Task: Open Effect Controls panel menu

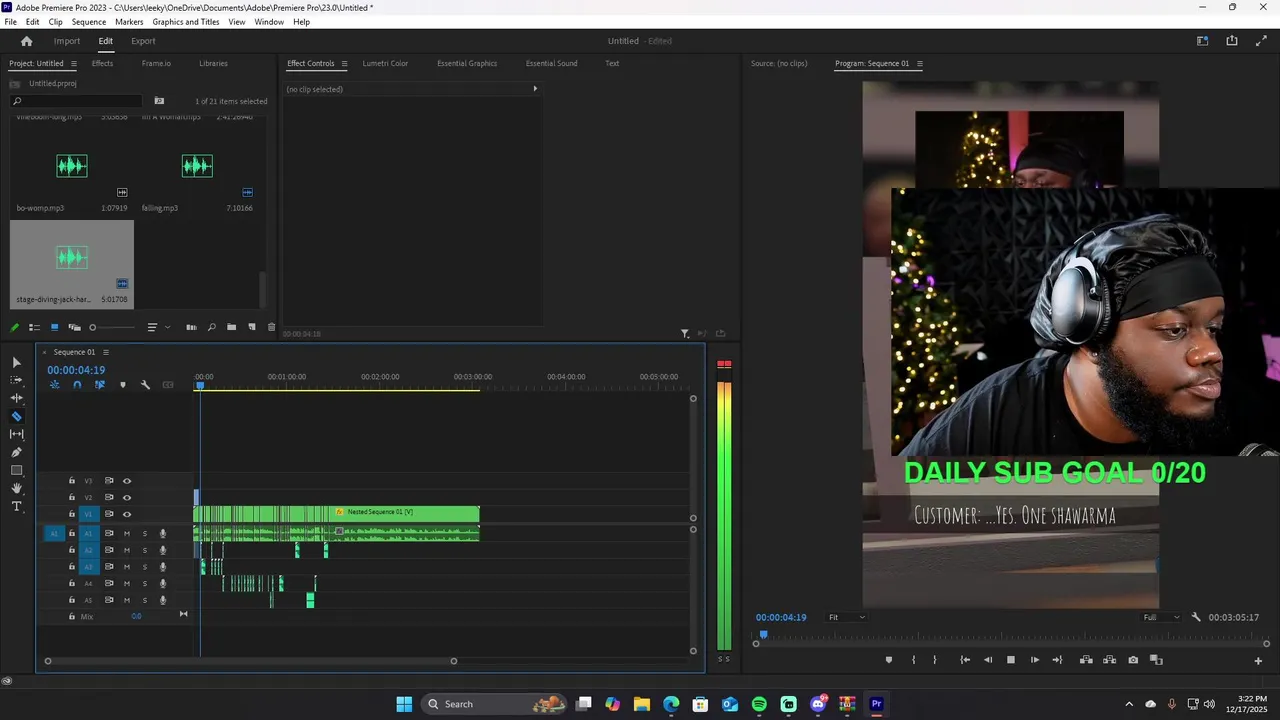Action: coord(344,64)
